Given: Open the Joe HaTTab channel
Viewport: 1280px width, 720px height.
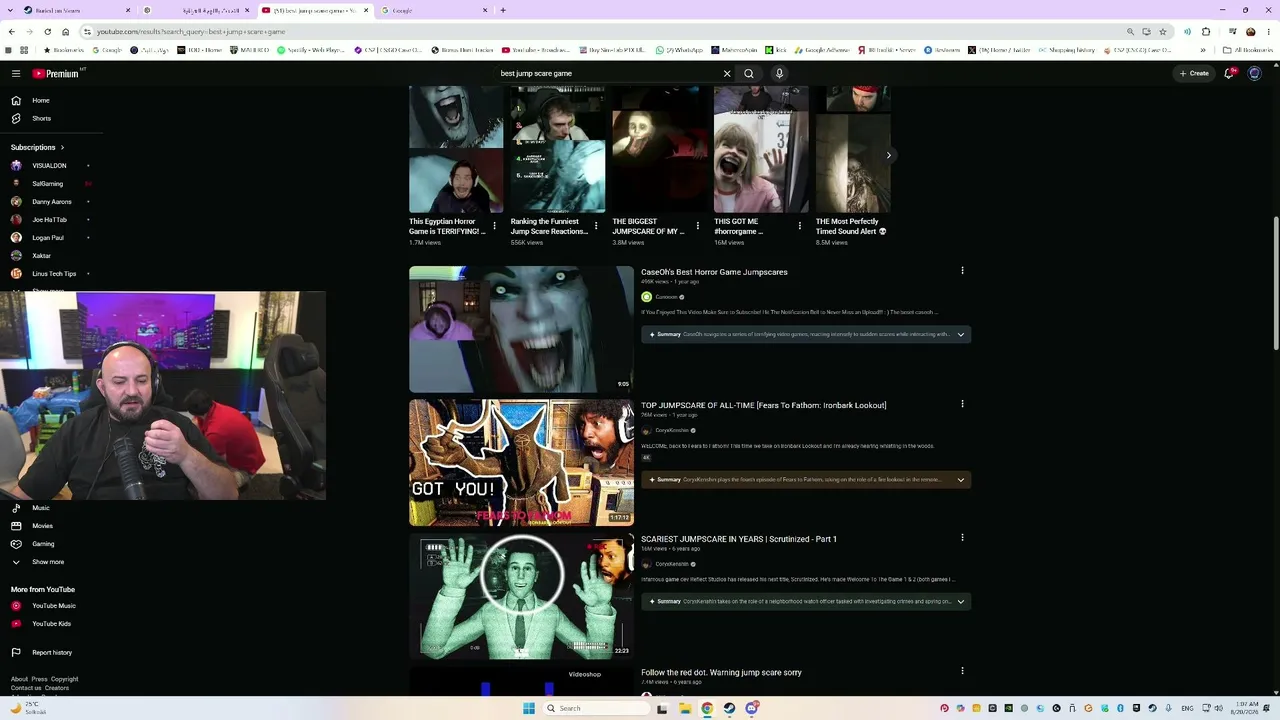Looking at the screenshot, I should pyautogui.click(x=50, y=219).
